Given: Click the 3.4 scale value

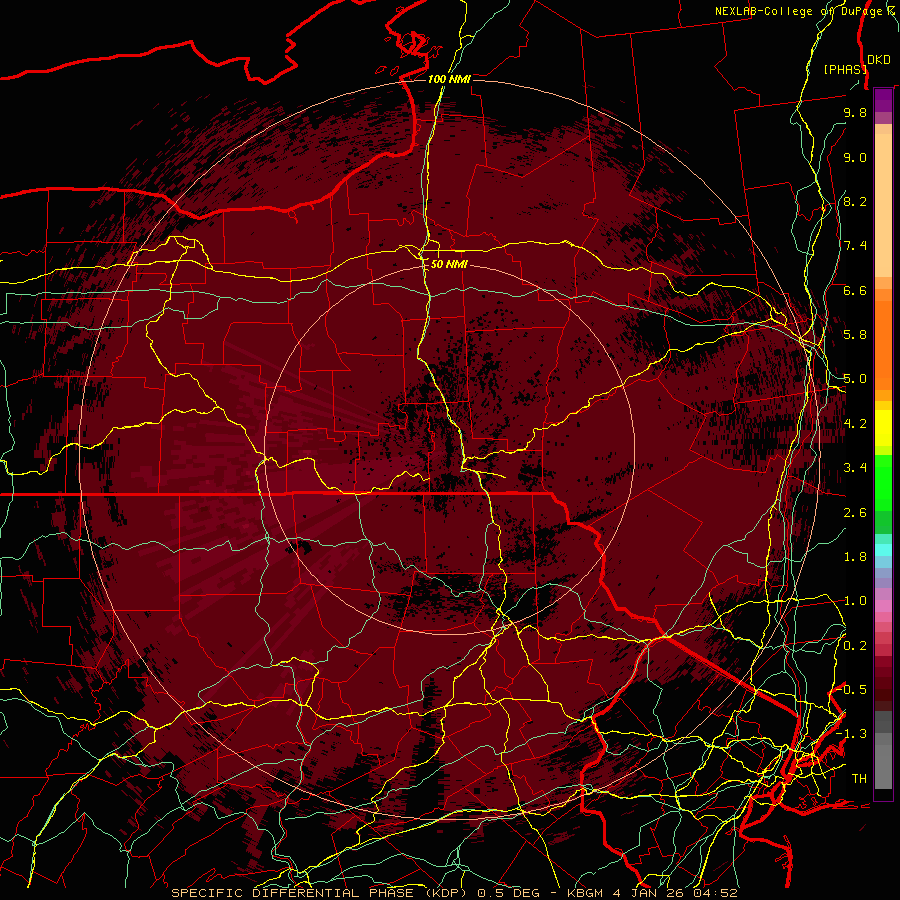Looking at the screenshot, I should pos(855,468).
